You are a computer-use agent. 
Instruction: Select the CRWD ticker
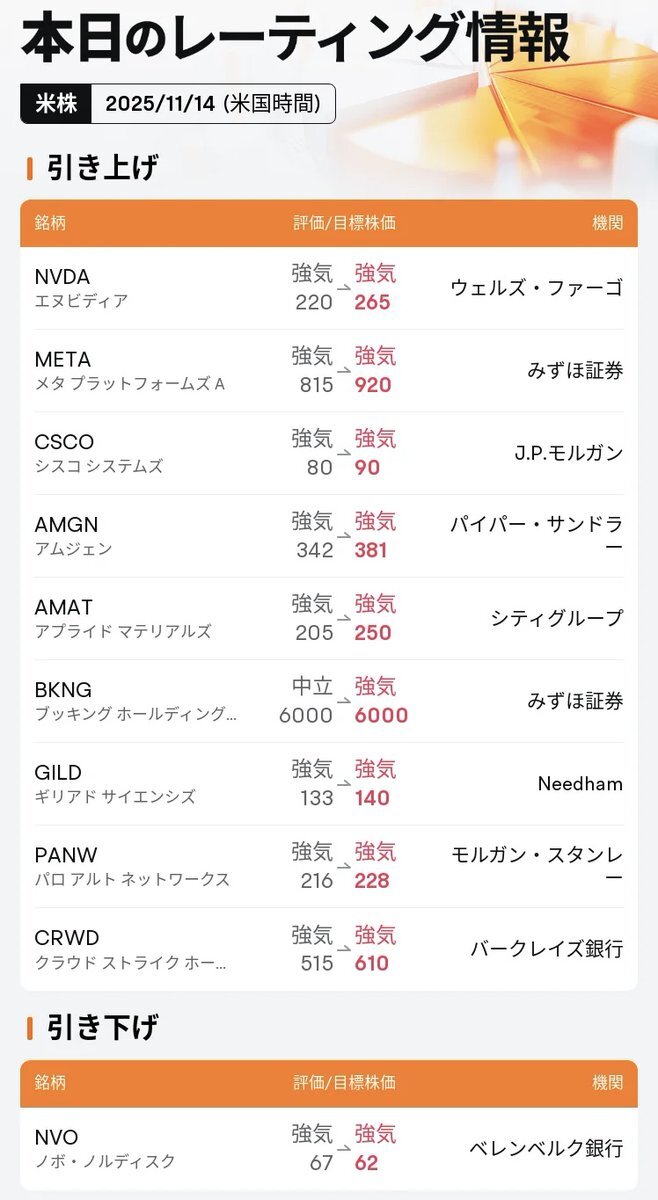pyautogui.click(x=66, y=938)
